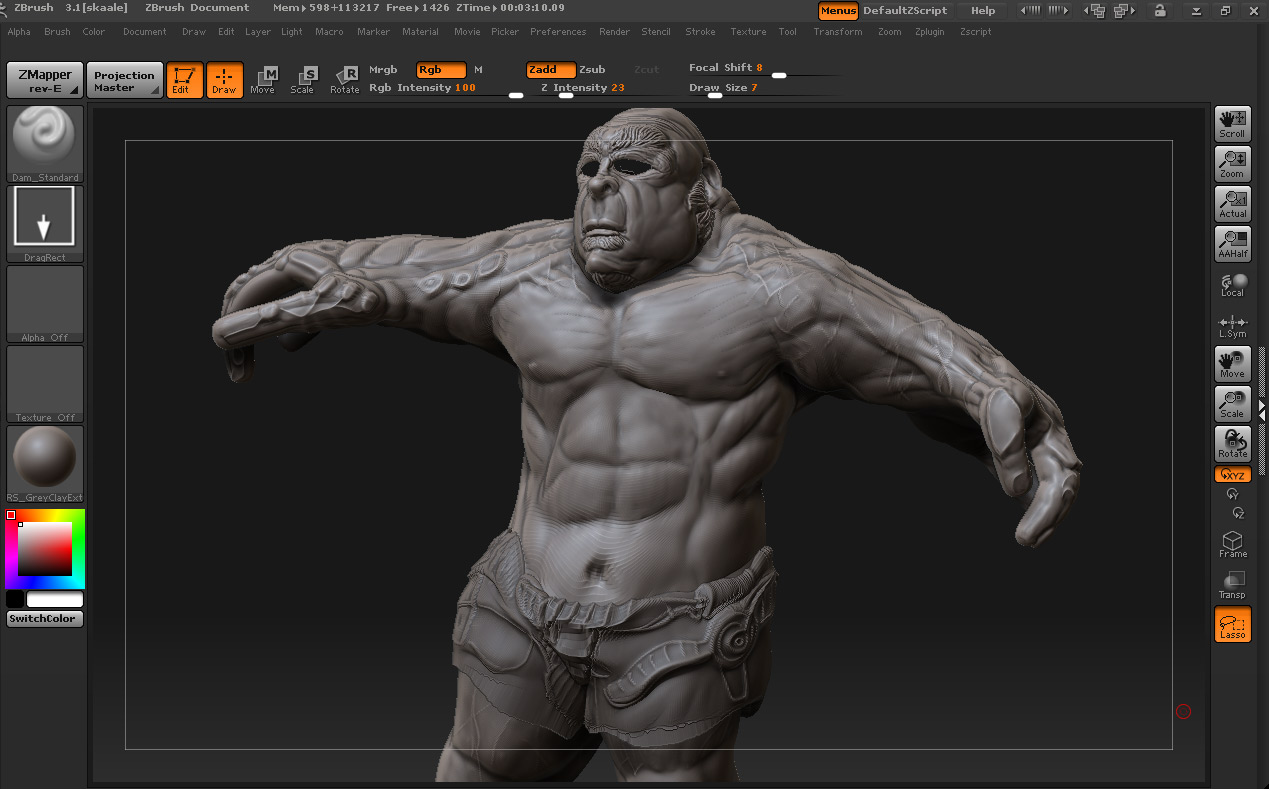This screenshot has width=1269, height=789.
Task: Open the Texture_Off texture picker
Action: [x=45, y=384]
